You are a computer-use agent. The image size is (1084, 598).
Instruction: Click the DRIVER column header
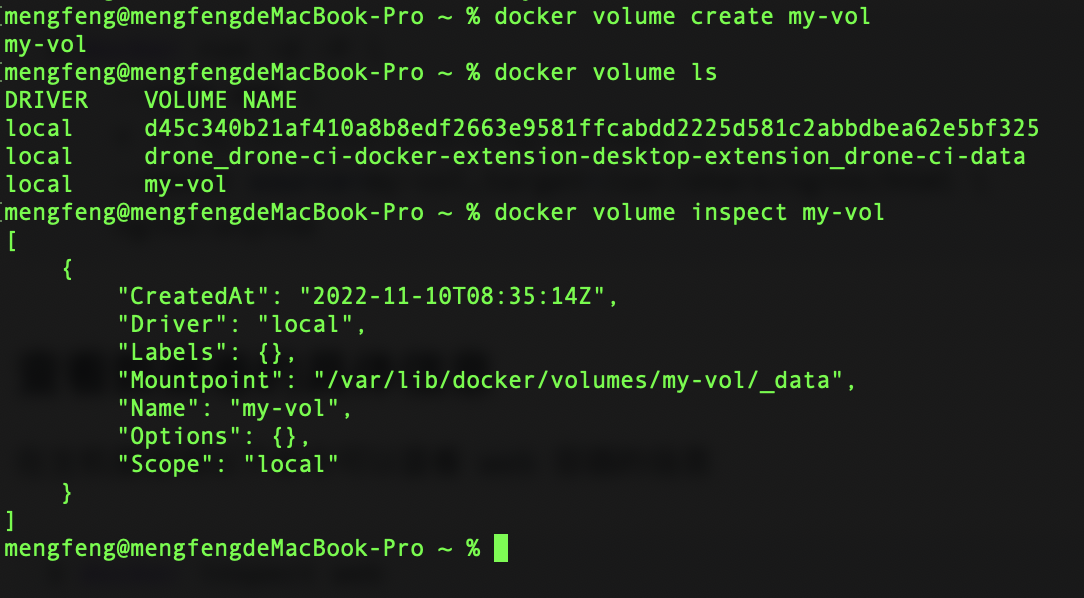tap(46, 100)
